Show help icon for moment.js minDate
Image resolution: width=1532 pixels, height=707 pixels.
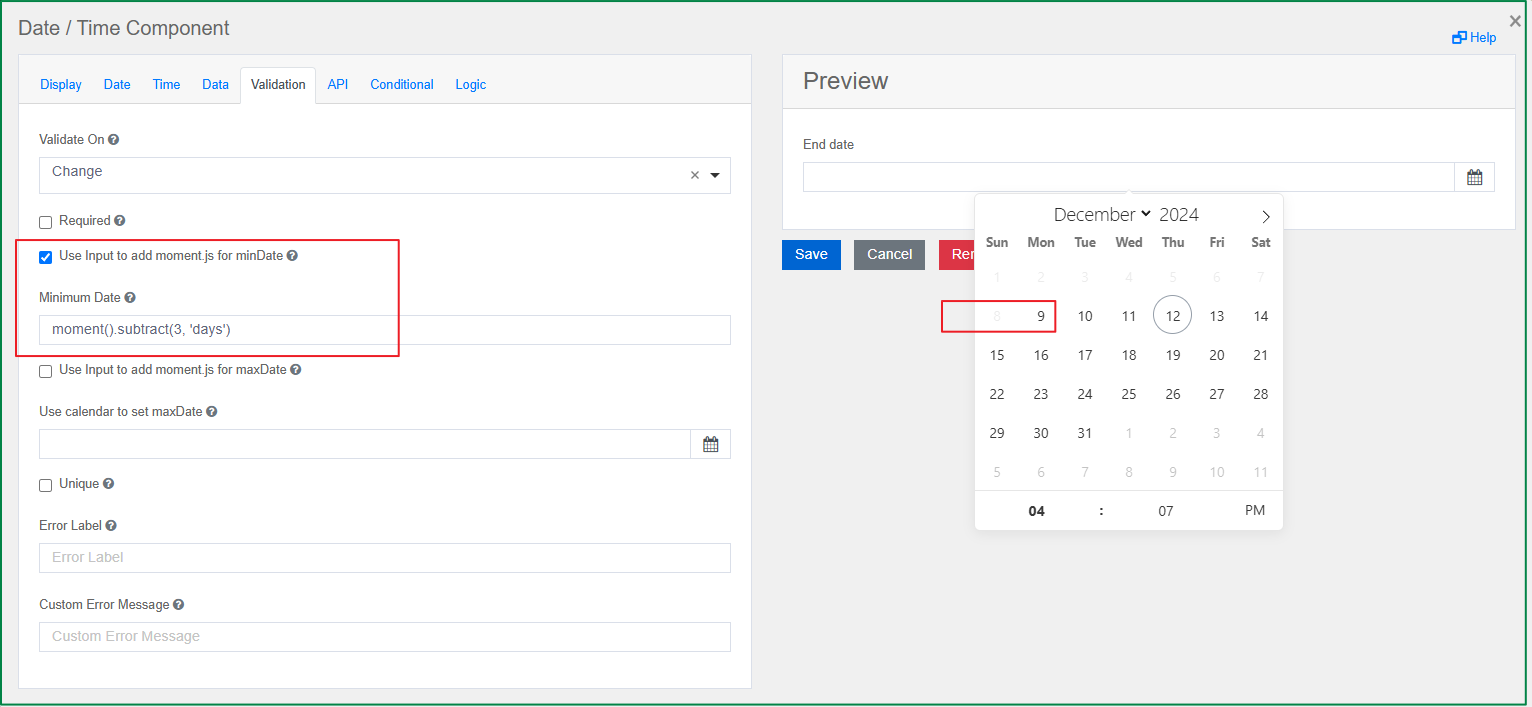tap(292, 256)
